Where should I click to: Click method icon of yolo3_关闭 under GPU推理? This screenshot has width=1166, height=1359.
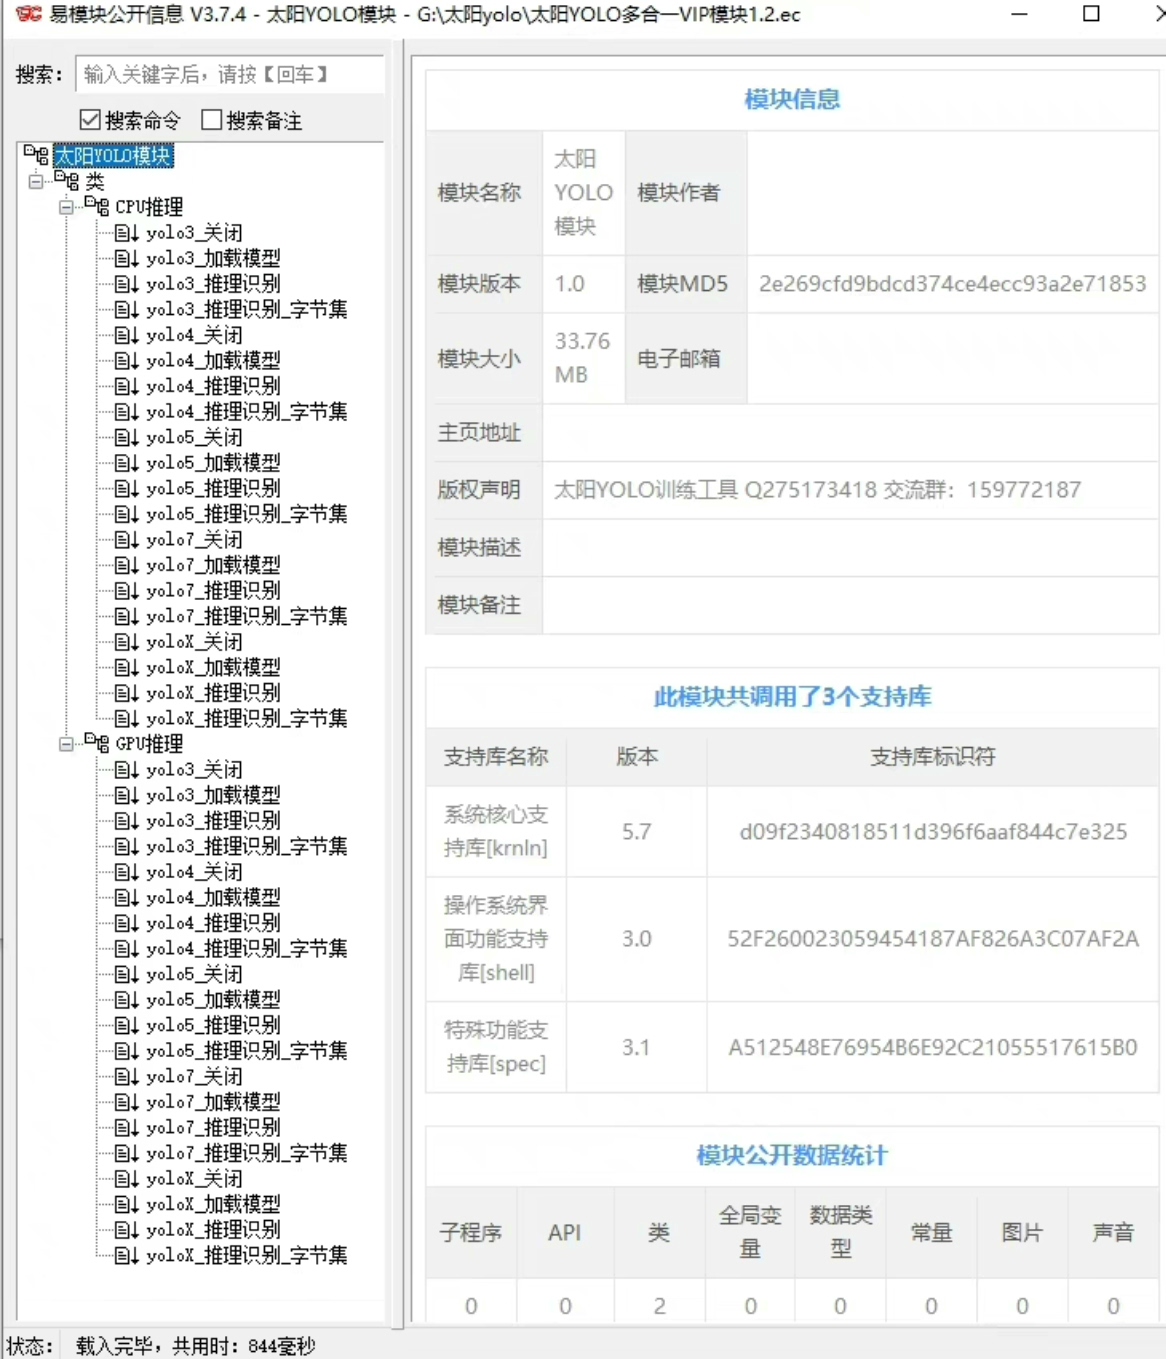coord(127,769)
